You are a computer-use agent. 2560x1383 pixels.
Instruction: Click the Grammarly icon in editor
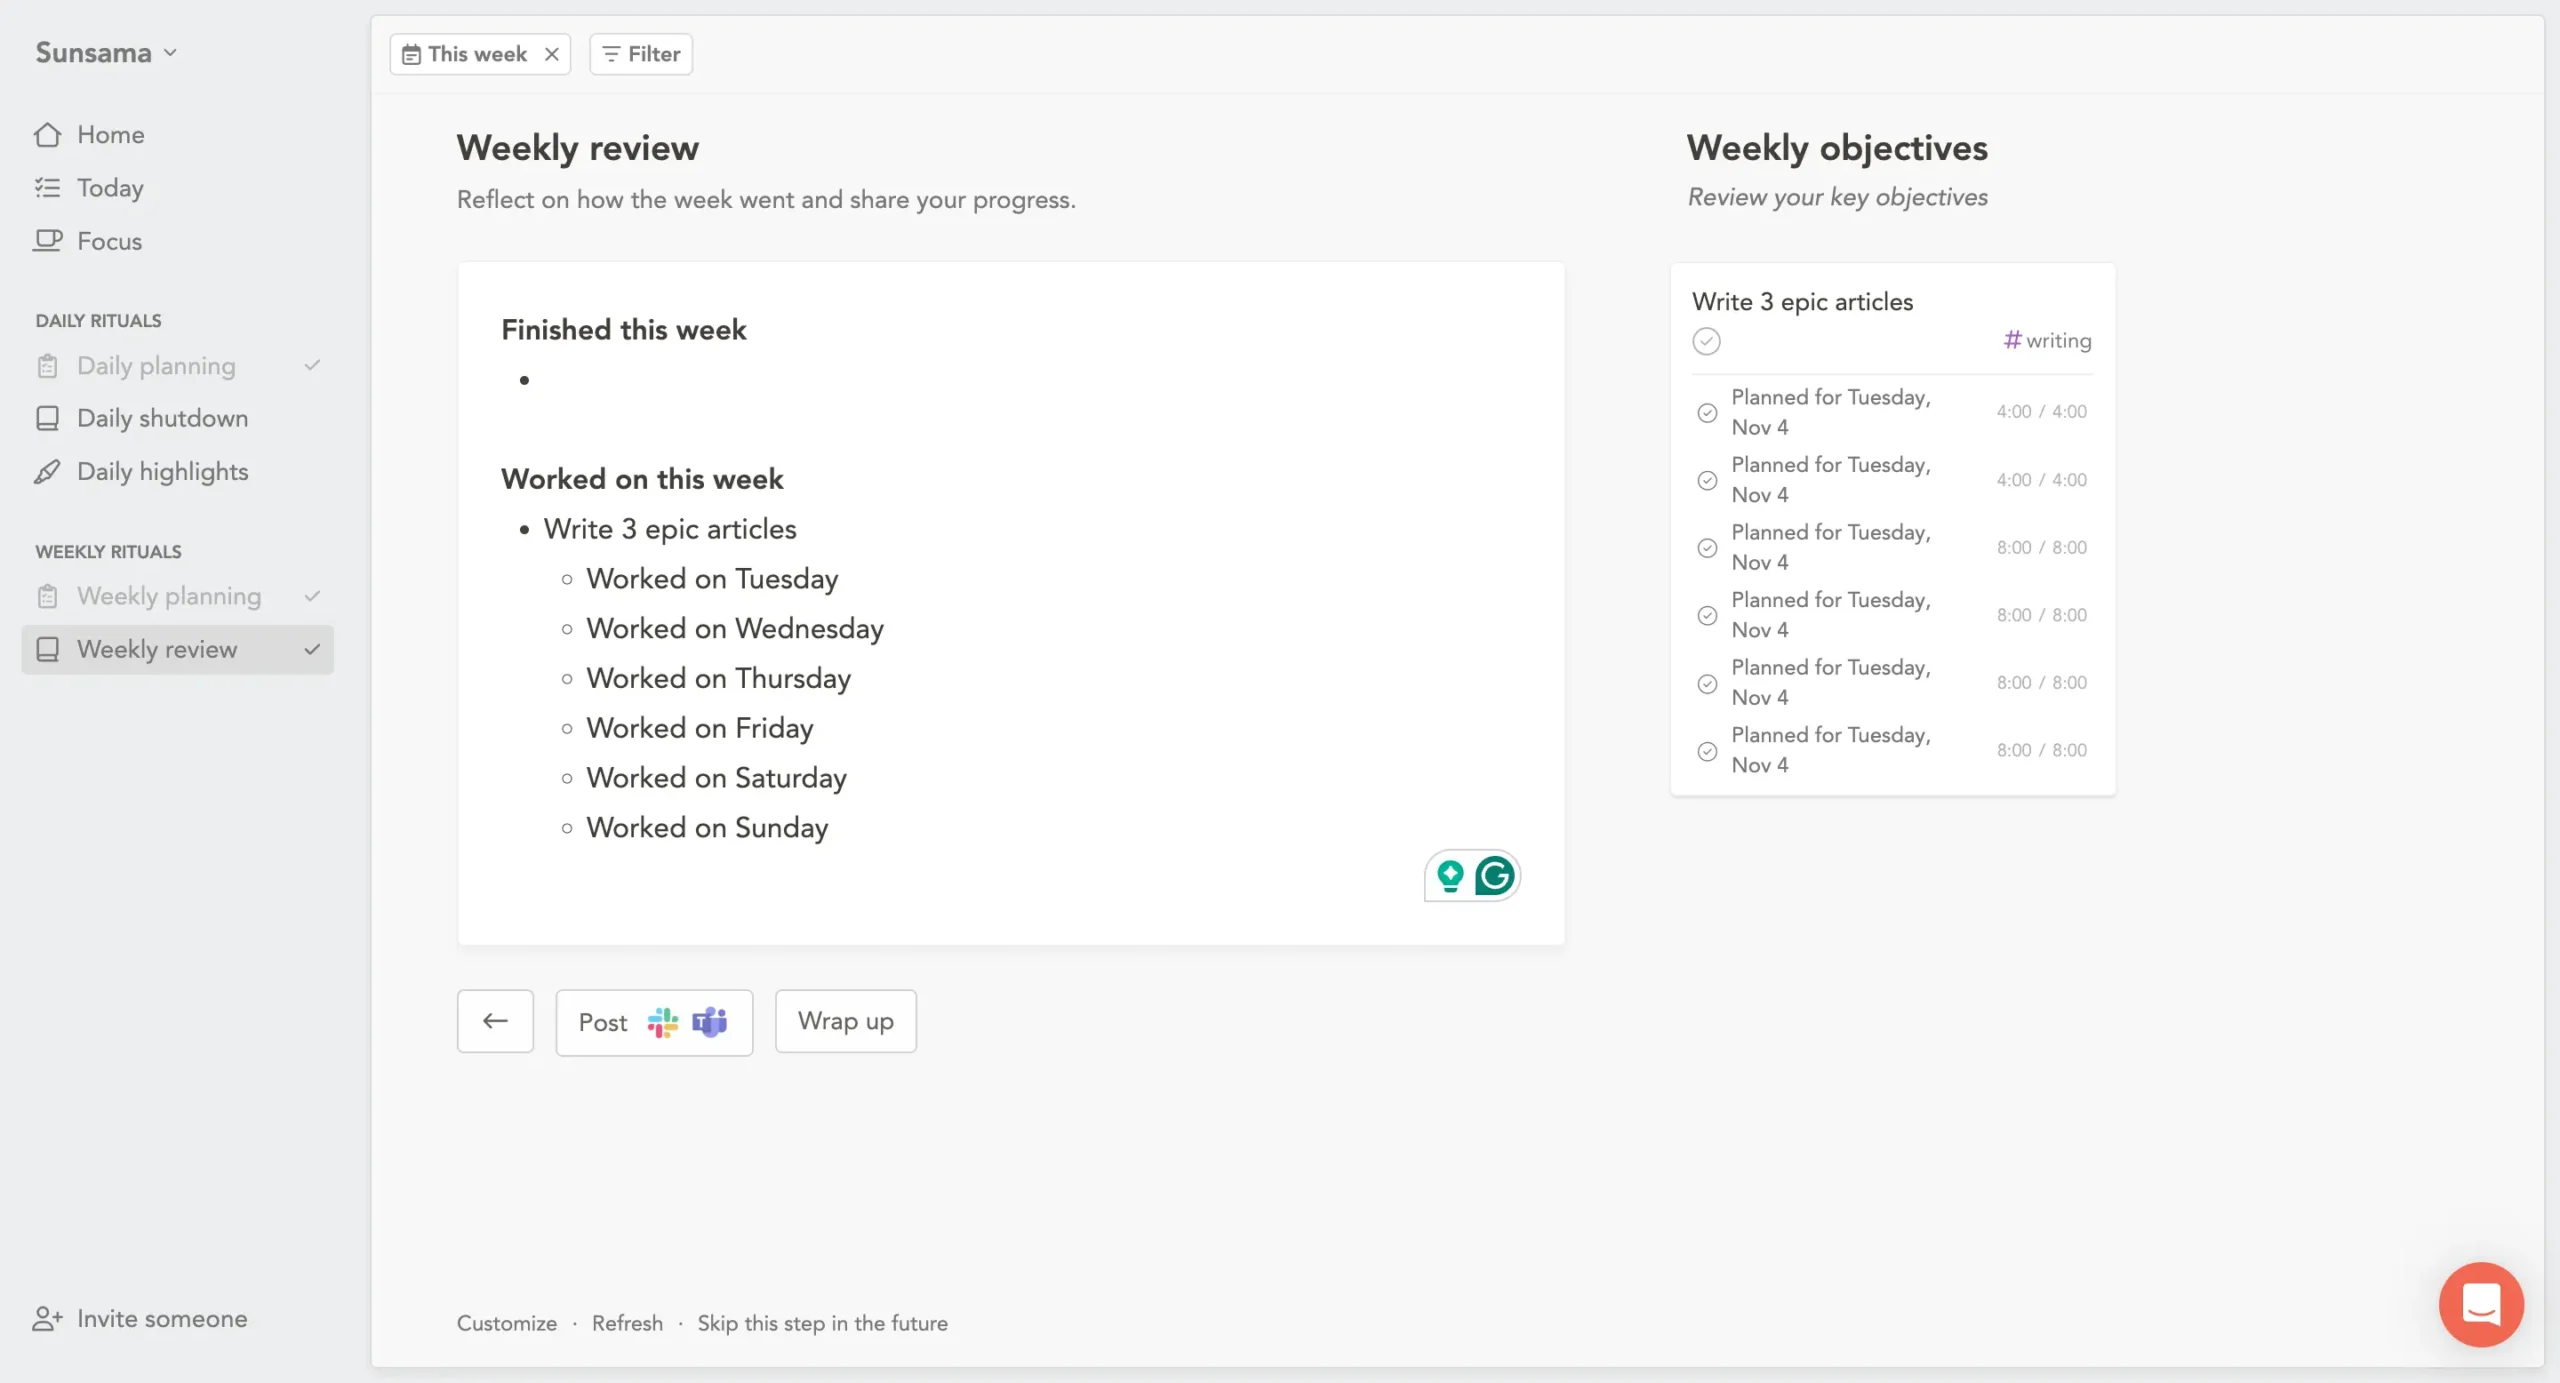click(x=1494, y=876)
